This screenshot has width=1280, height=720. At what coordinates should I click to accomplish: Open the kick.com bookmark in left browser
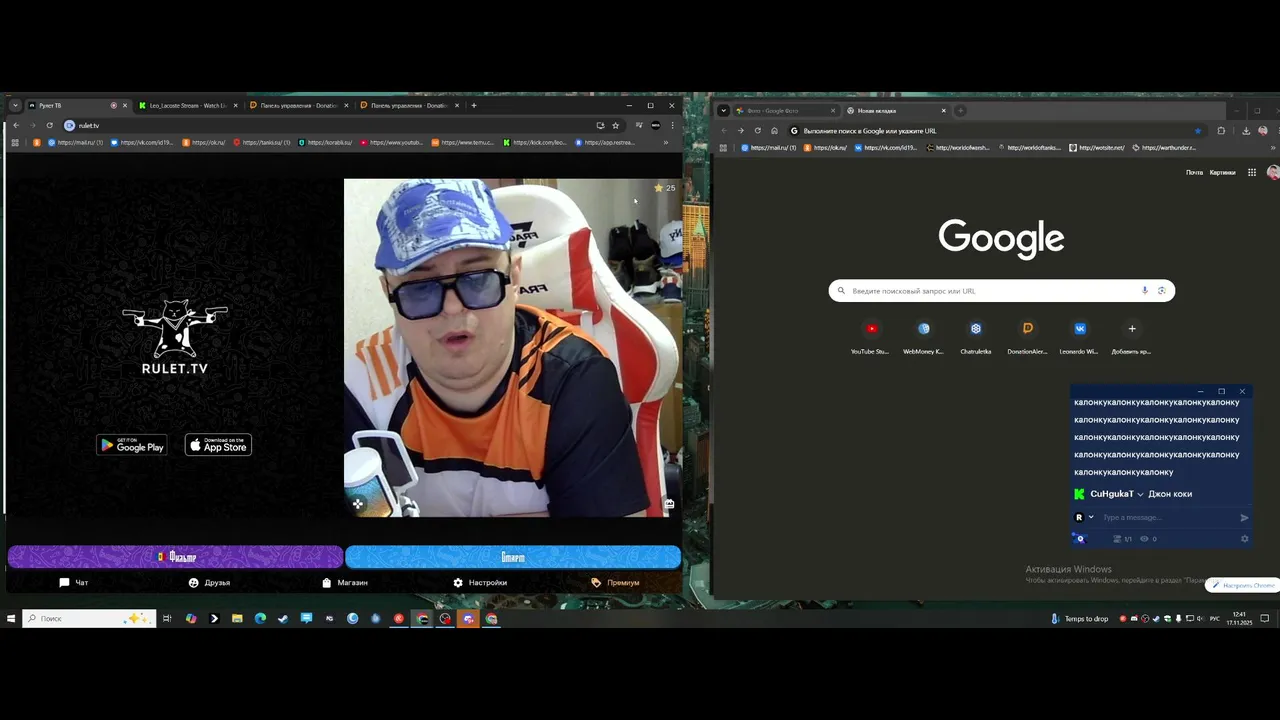click(535, 142)
